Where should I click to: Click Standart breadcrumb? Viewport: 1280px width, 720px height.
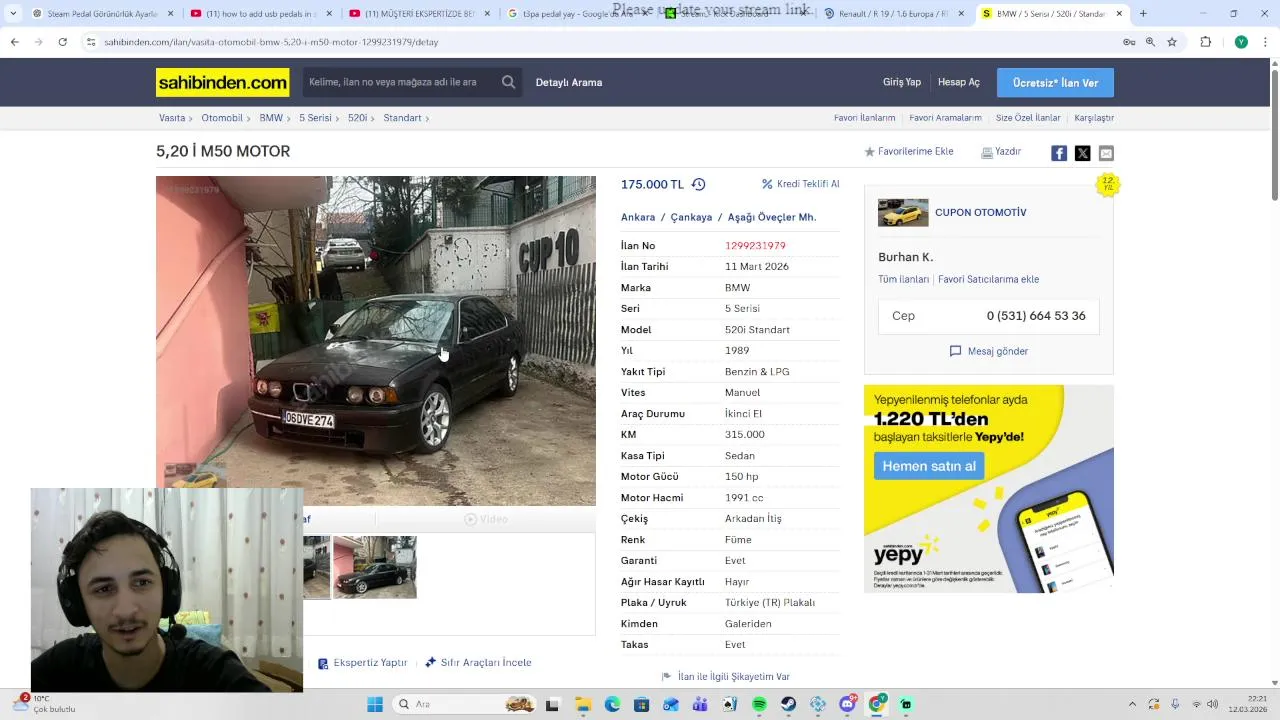(402, 118)
